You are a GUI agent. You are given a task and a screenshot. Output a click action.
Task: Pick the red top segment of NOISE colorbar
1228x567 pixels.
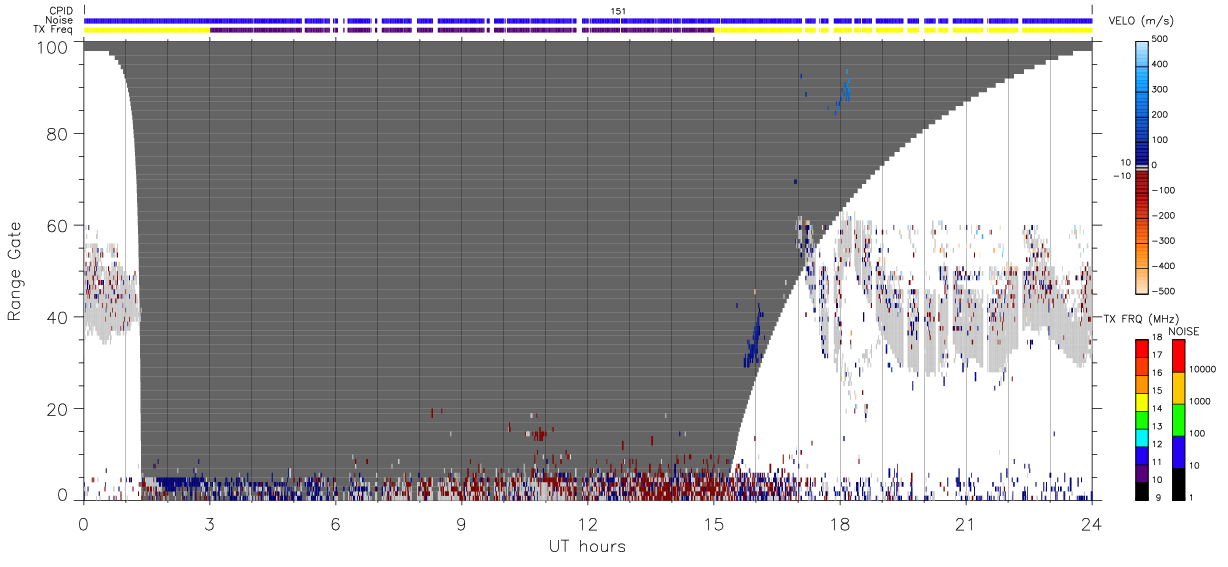pos(1177,356)
